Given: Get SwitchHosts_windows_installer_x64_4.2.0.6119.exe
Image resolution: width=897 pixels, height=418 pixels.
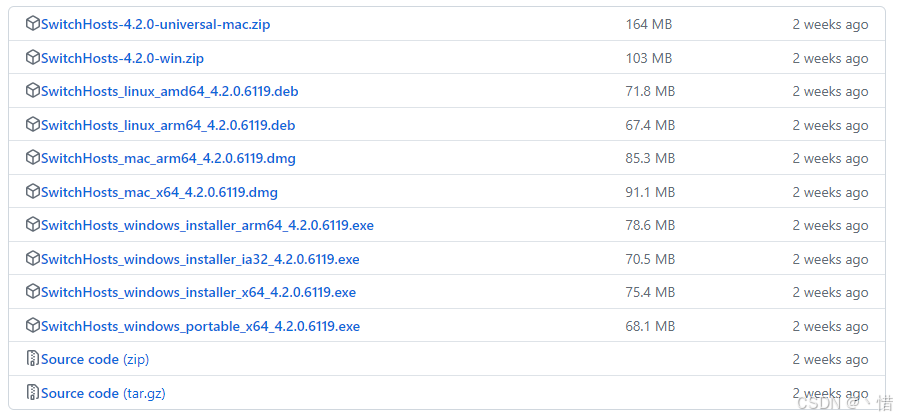Looking at the screenshot, I should pos(199,292).
